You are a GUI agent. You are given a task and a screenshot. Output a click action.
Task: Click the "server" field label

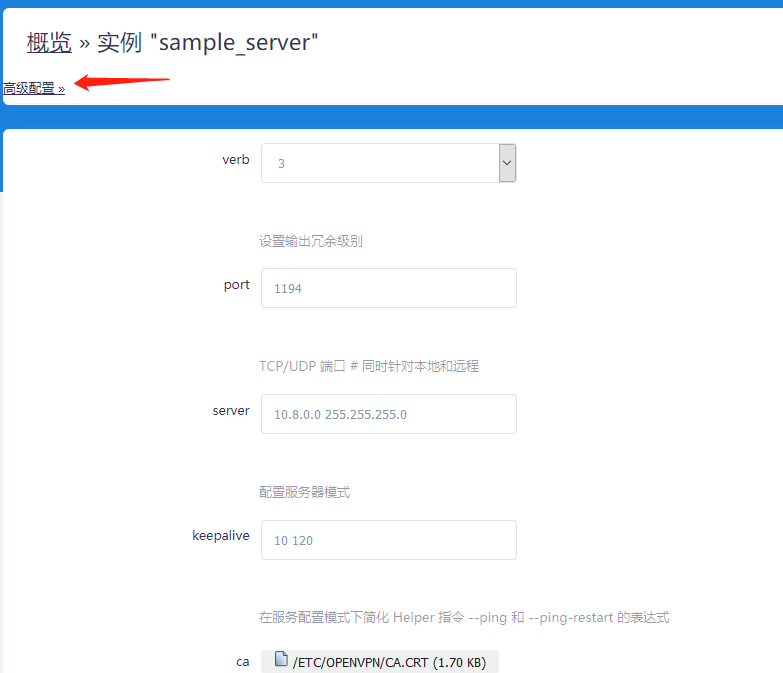[231, 410]
